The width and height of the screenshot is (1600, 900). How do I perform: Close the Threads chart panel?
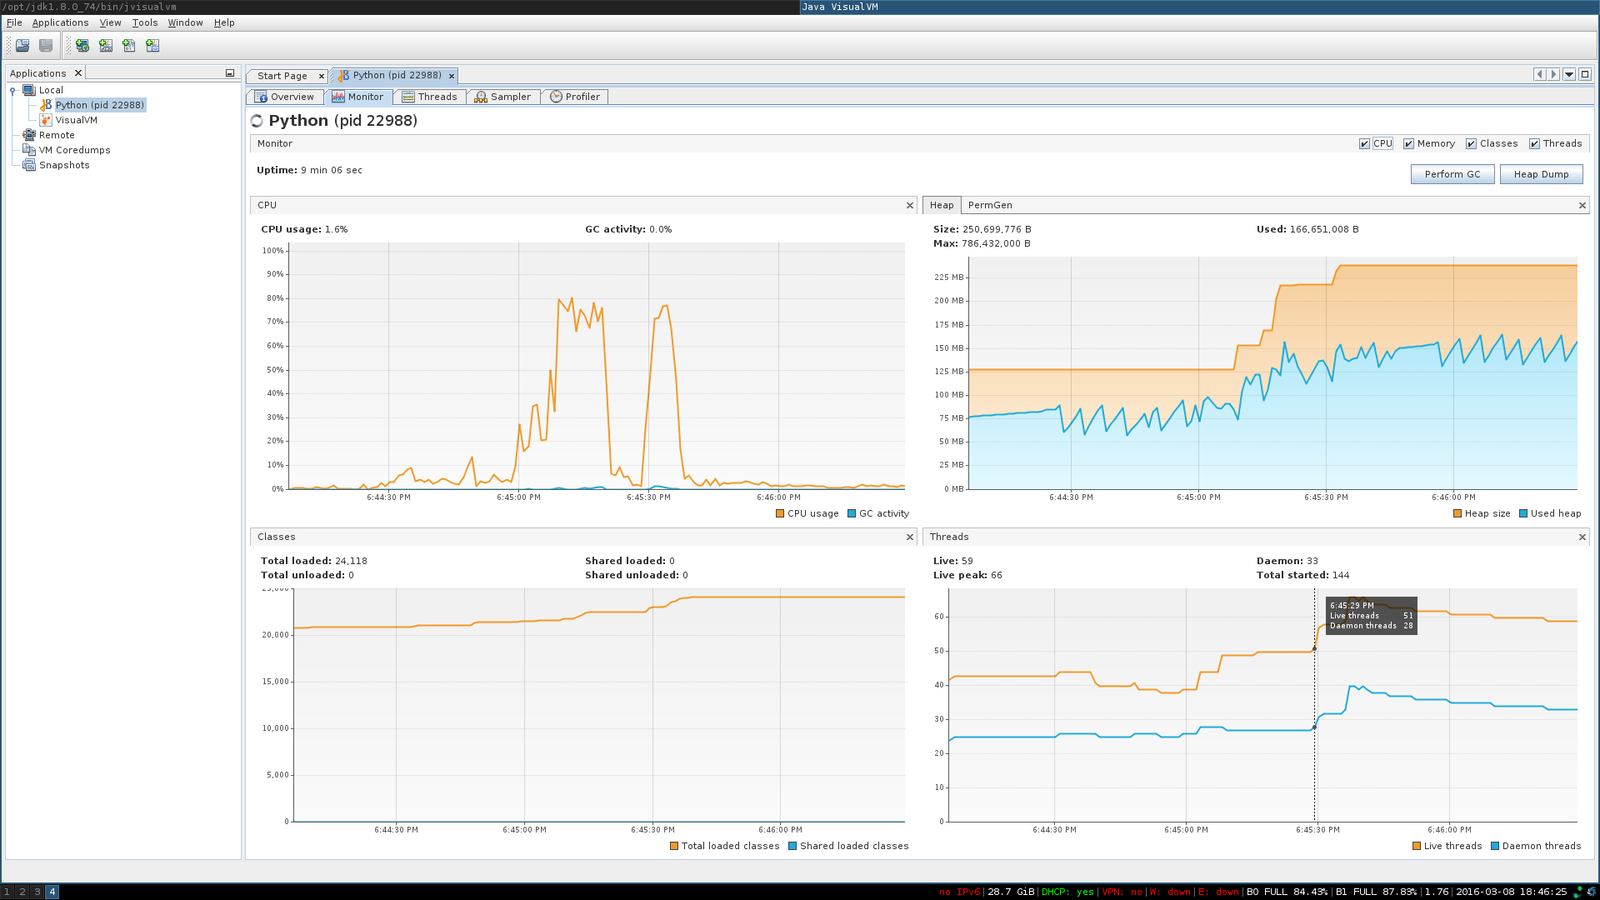[x=1582, y=537]
